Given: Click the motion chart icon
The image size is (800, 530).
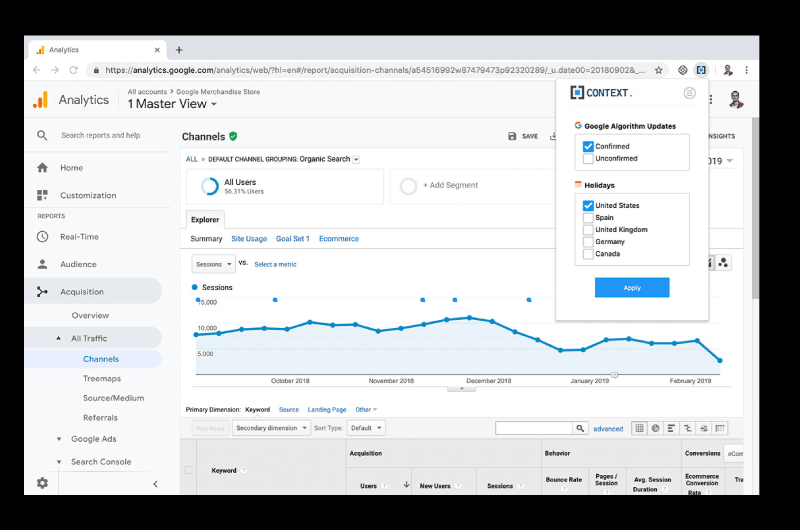Looking at the screenshot, I should pos(723,263).
